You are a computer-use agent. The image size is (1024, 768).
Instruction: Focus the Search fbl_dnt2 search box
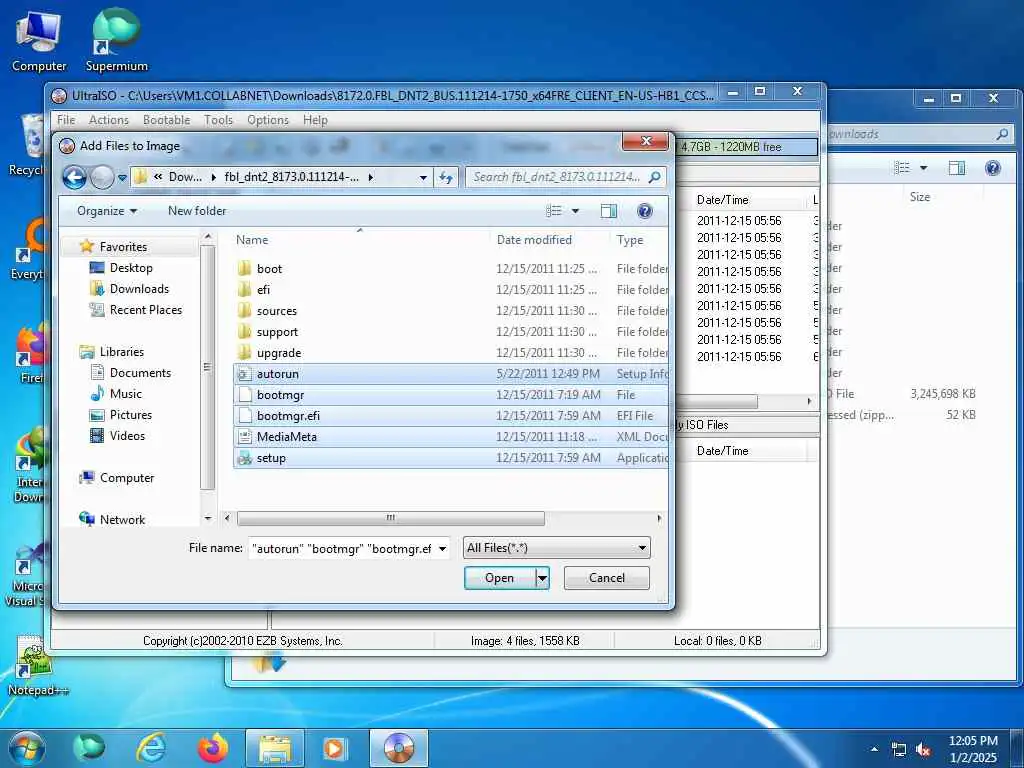click(556, 177)
